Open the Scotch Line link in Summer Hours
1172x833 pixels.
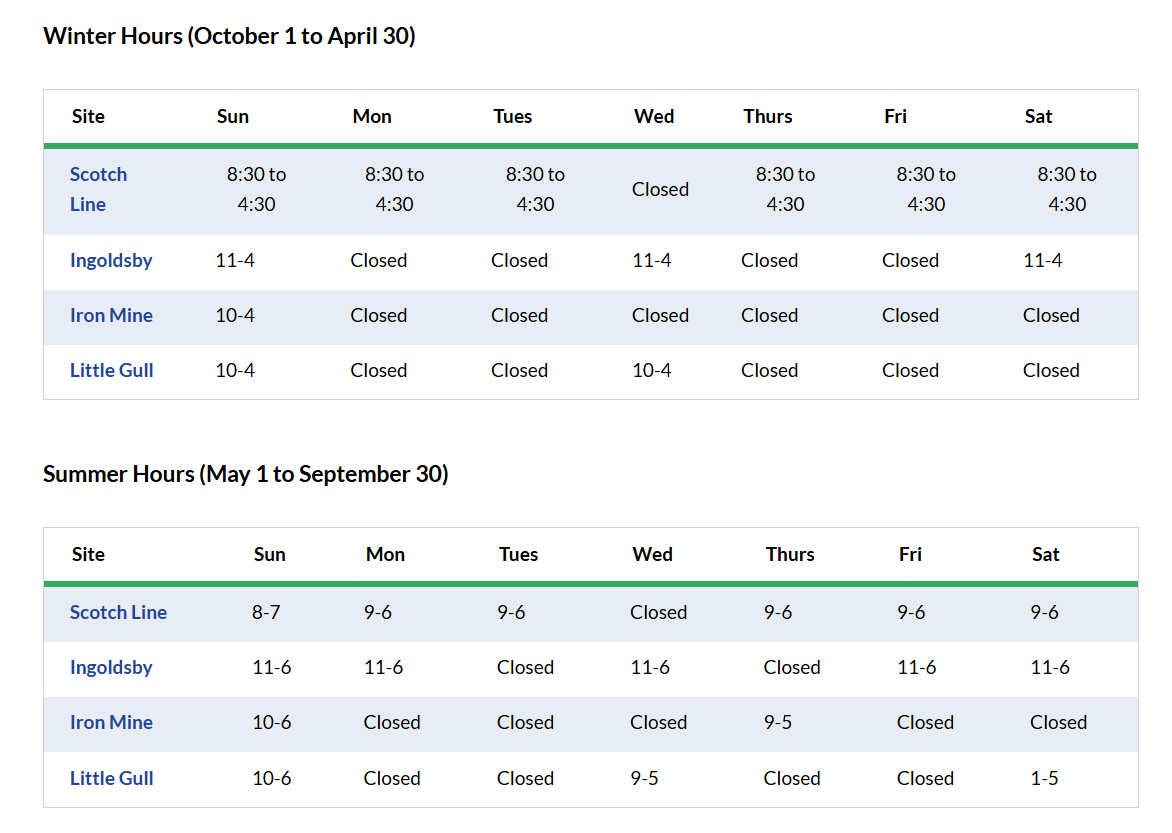click(118, 613)
